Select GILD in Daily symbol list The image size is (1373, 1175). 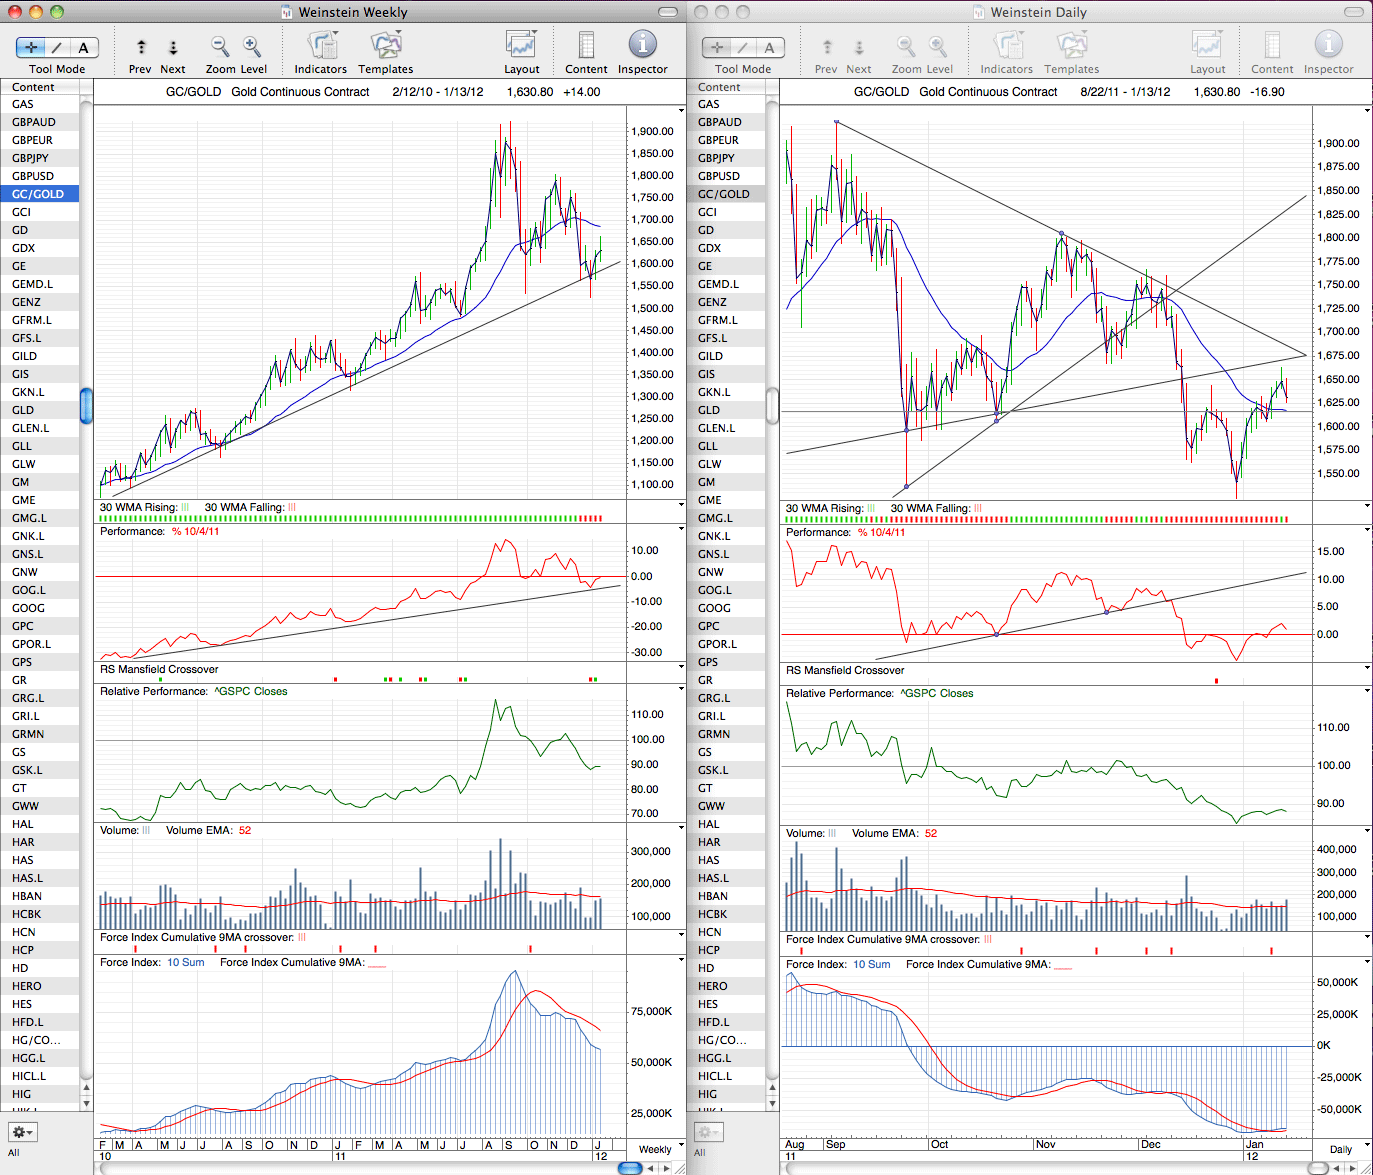725,356
